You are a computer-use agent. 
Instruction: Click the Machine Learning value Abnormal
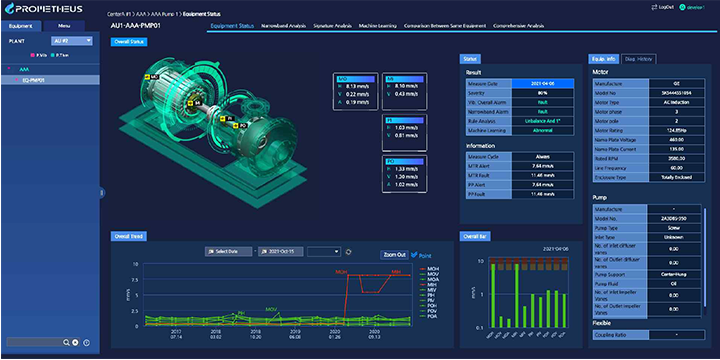click(x=543, y=130)
